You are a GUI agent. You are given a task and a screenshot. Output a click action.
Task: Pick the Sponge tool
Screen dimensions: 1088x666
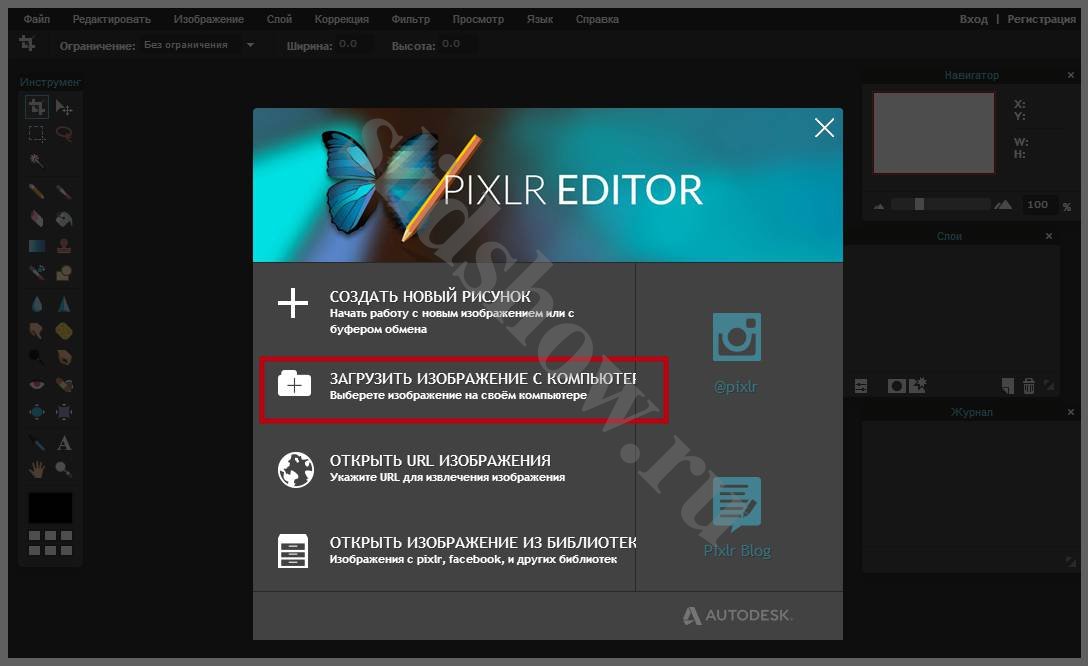(64, 331)
